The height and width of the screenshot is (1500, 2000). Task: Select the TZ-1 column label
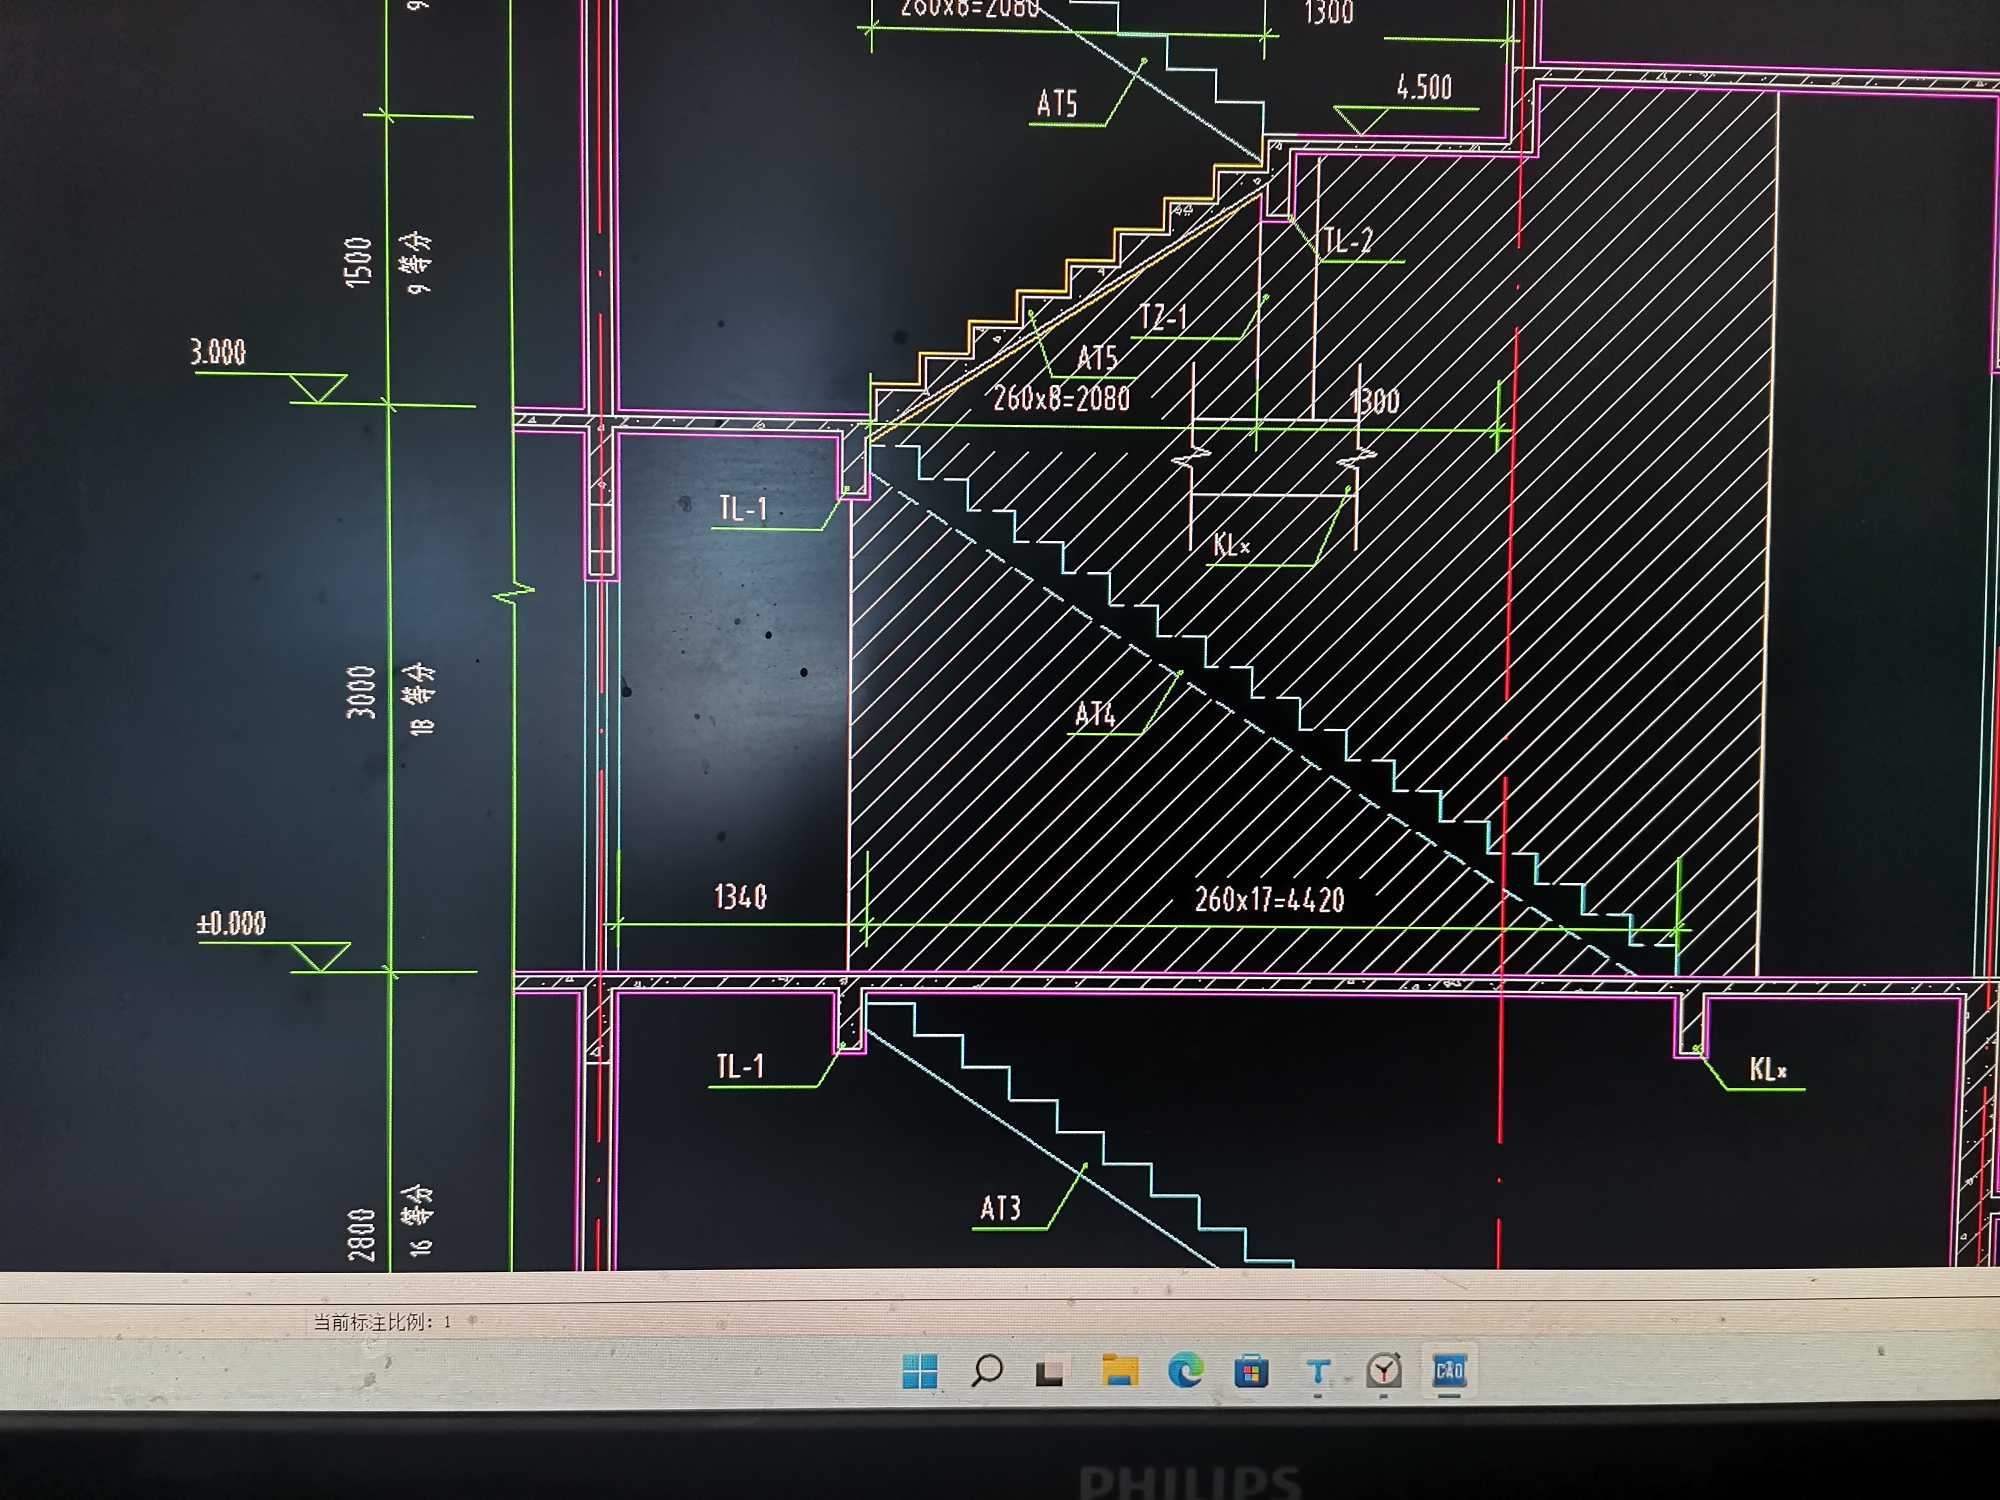pyautogui.click(x=1163, y=318)
